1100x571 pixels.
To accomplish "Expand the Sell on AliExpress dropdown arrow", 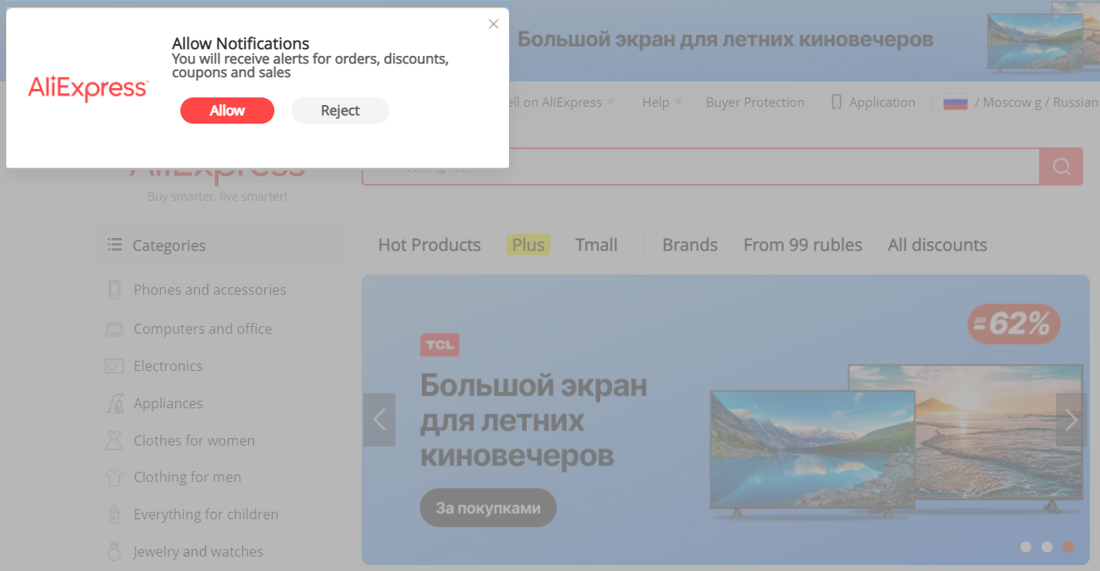I will coord(610,102).
